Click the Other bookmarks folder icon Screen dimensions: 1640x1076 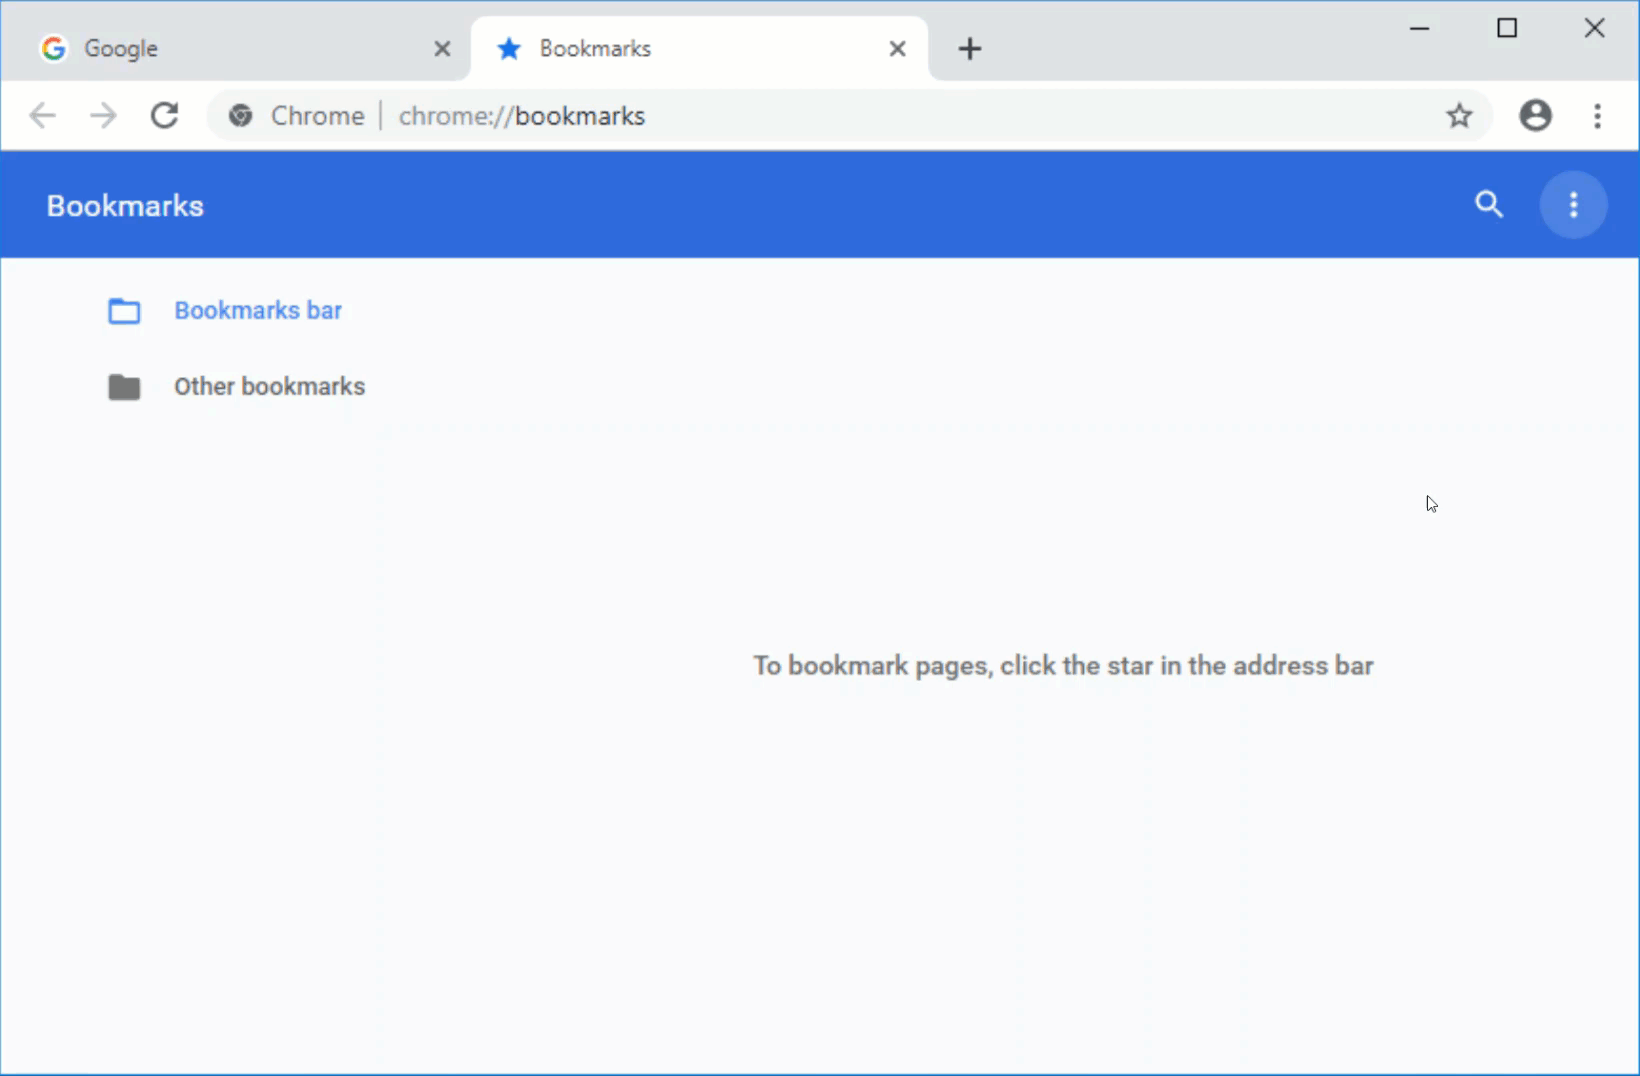(124, 387)
